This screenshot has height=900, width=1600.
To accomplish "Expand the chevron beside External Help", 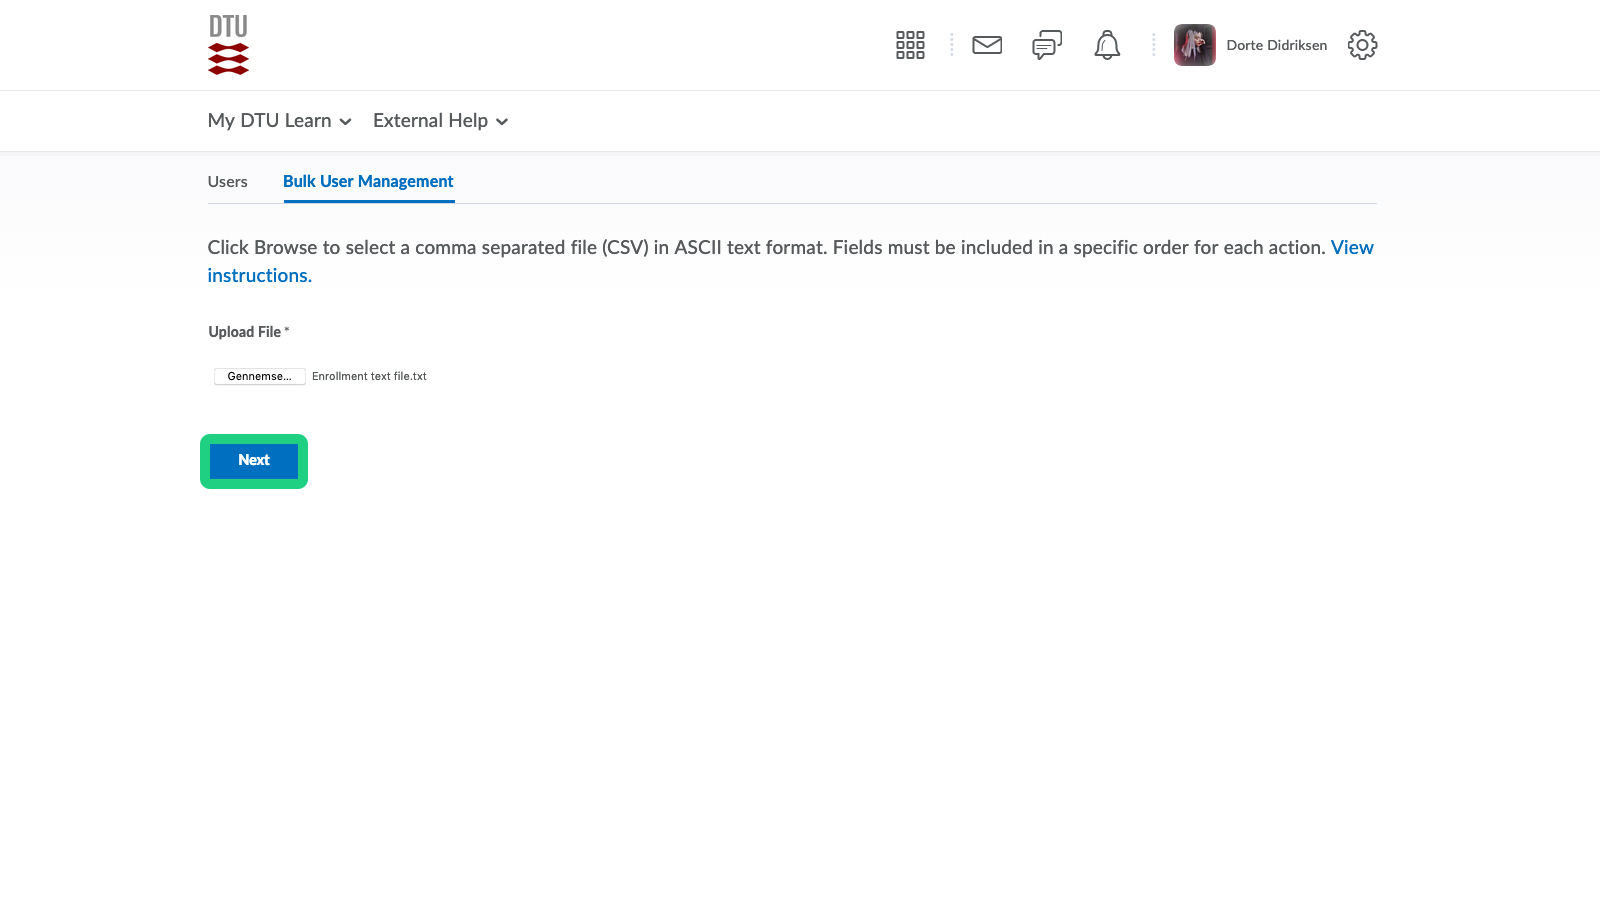I will (502, 122).
